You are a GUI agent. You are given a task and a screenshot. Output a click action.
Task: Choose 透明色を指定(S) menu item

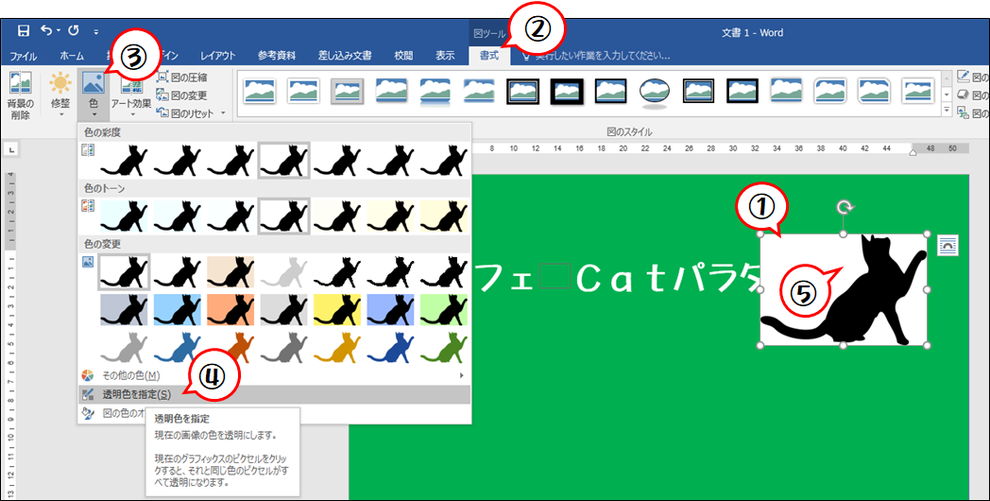point(274,395)
